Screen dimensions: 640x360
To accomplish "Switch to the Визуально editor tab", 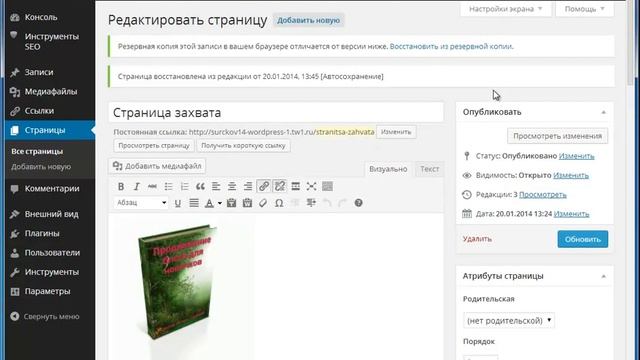I will (x=388, y=169).
